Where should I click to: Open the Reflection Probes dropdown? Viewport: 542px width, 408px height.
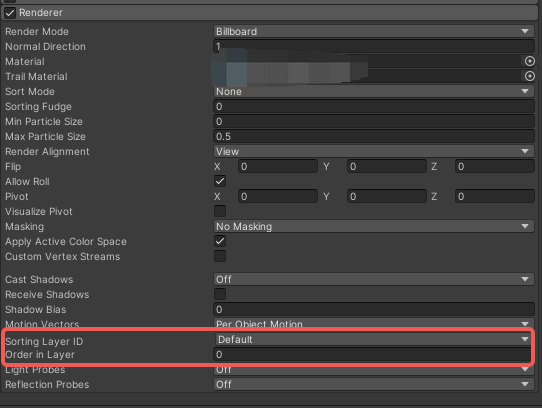[374, 384]
